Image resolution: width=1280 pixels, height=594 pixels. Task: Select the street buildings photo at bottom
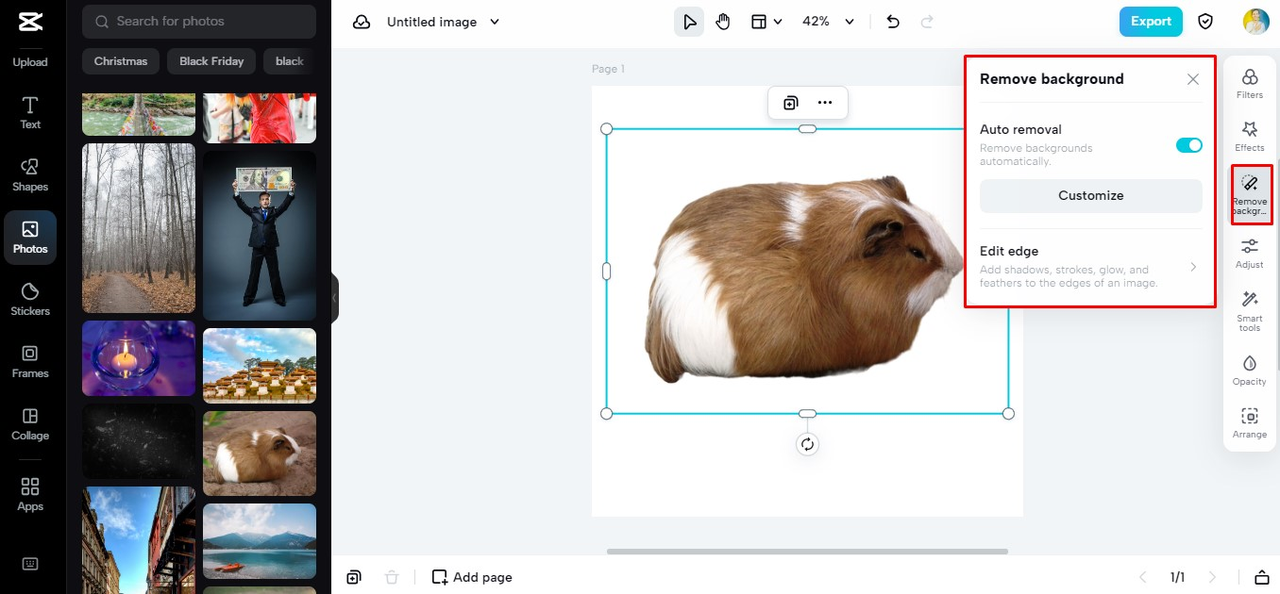point(138,540)
